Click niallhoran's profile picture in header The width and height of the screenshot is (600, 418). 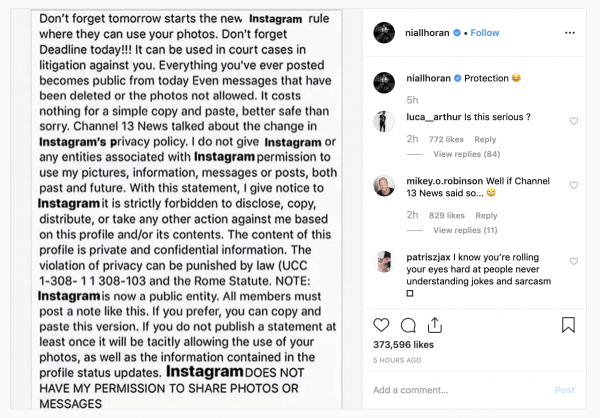(384, 33)
